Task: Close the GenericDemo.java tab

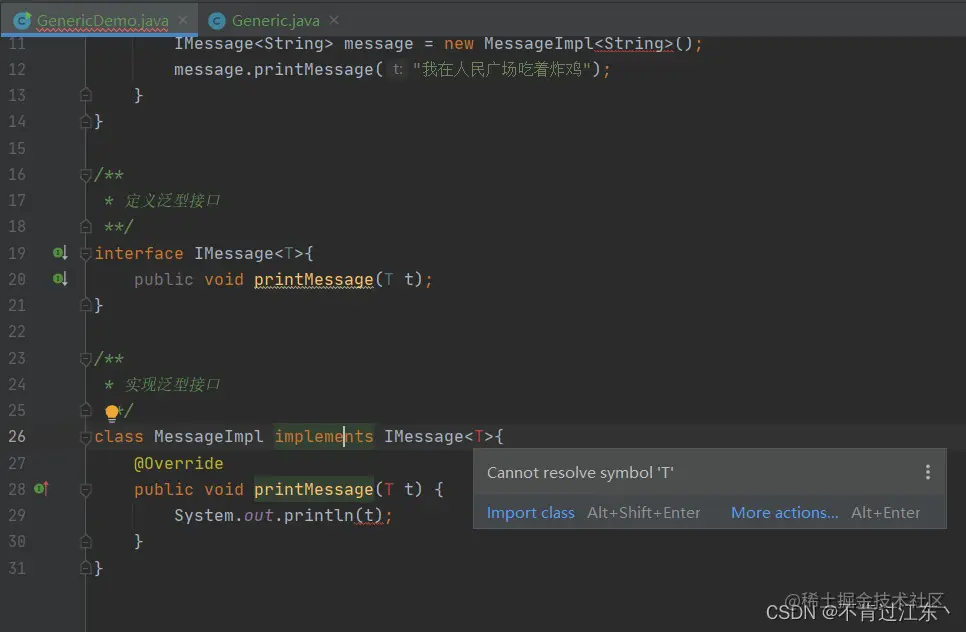Action: [183, 20]
